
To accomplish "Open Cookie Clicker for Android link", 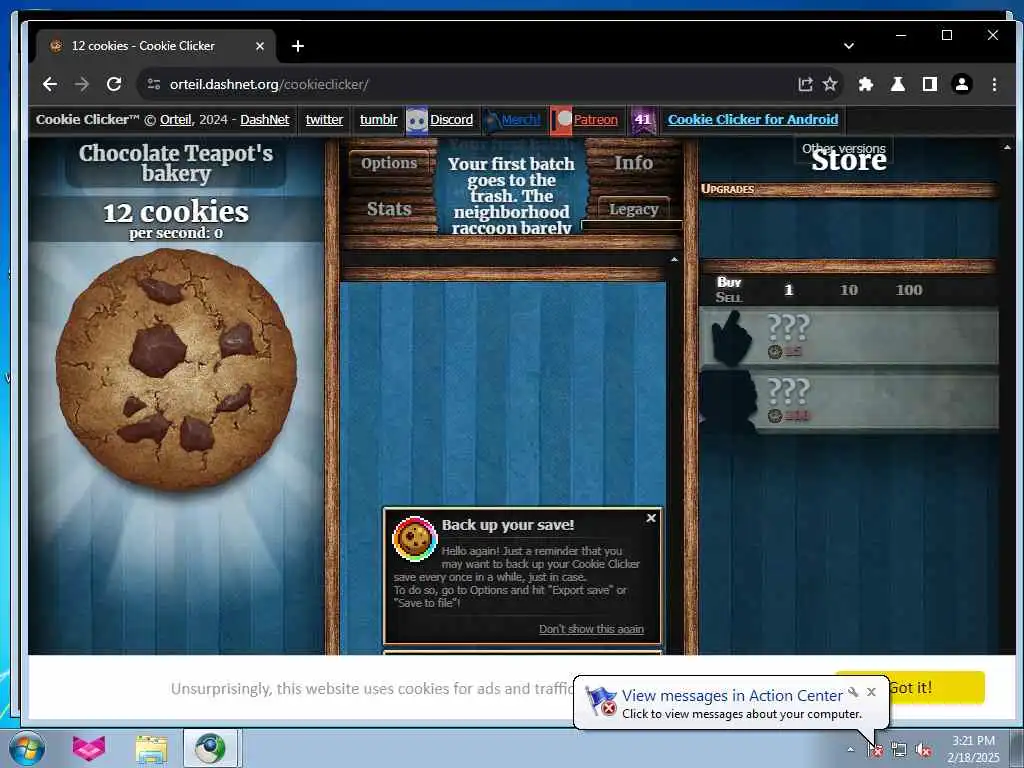I will coord(753,120).
